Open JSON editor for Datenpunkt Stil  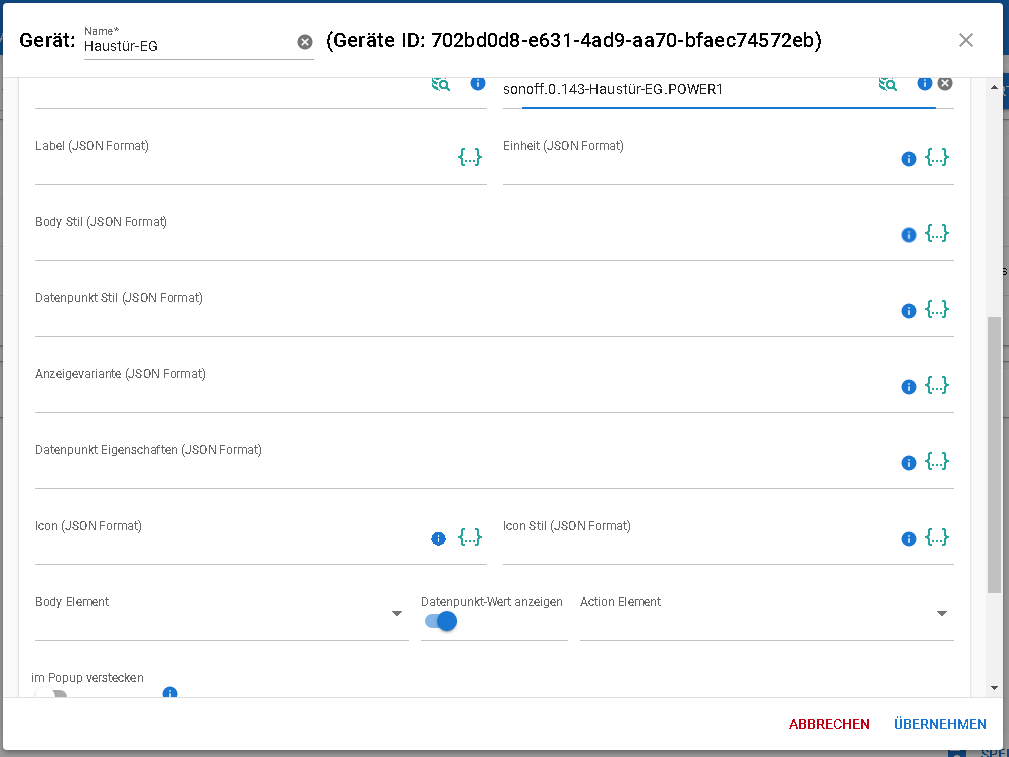(x=936, y=309)
